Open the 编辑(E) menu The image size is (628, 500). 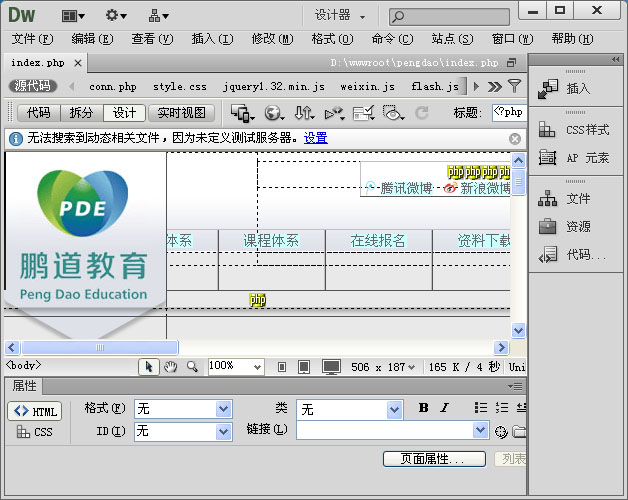(x=92, y=39)
